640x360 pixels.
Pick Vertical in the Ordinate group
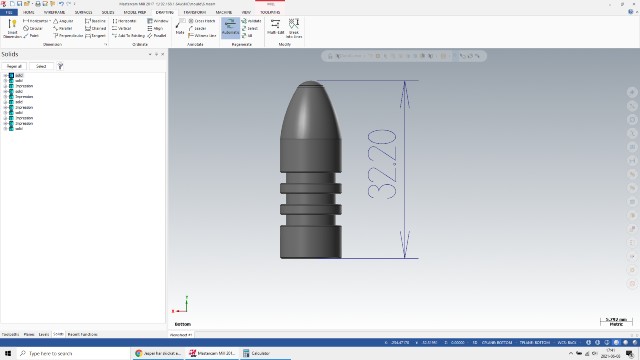pos(122,29)
